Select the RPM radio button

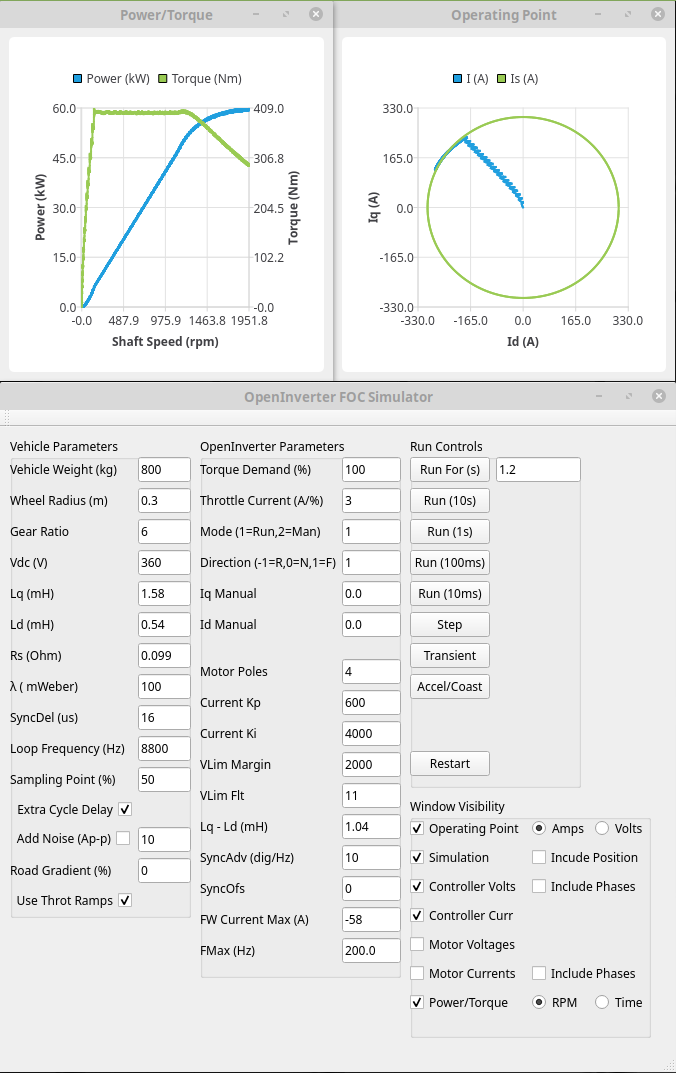(x=539, y=1003)
